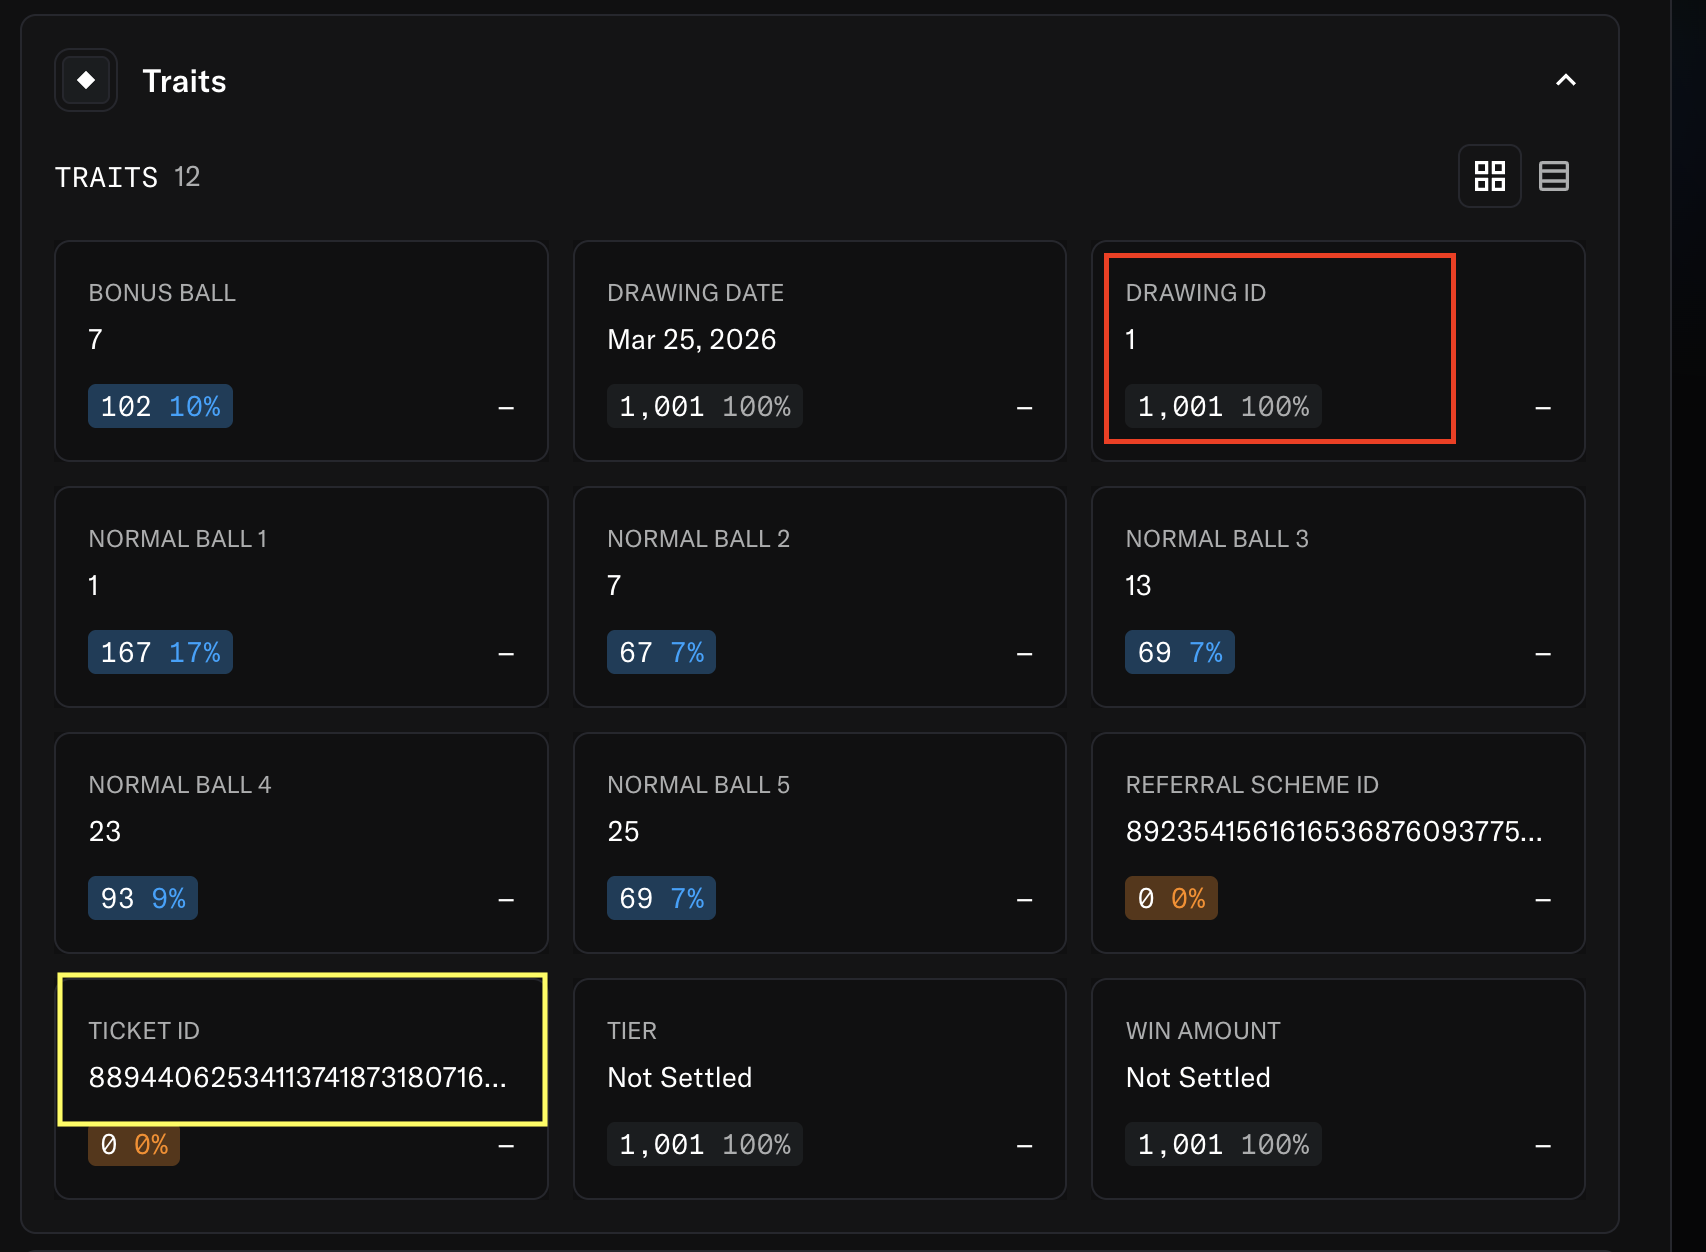Click the DRAWING ID trait label
1706x1252 pixels.
pos(1196,293)
